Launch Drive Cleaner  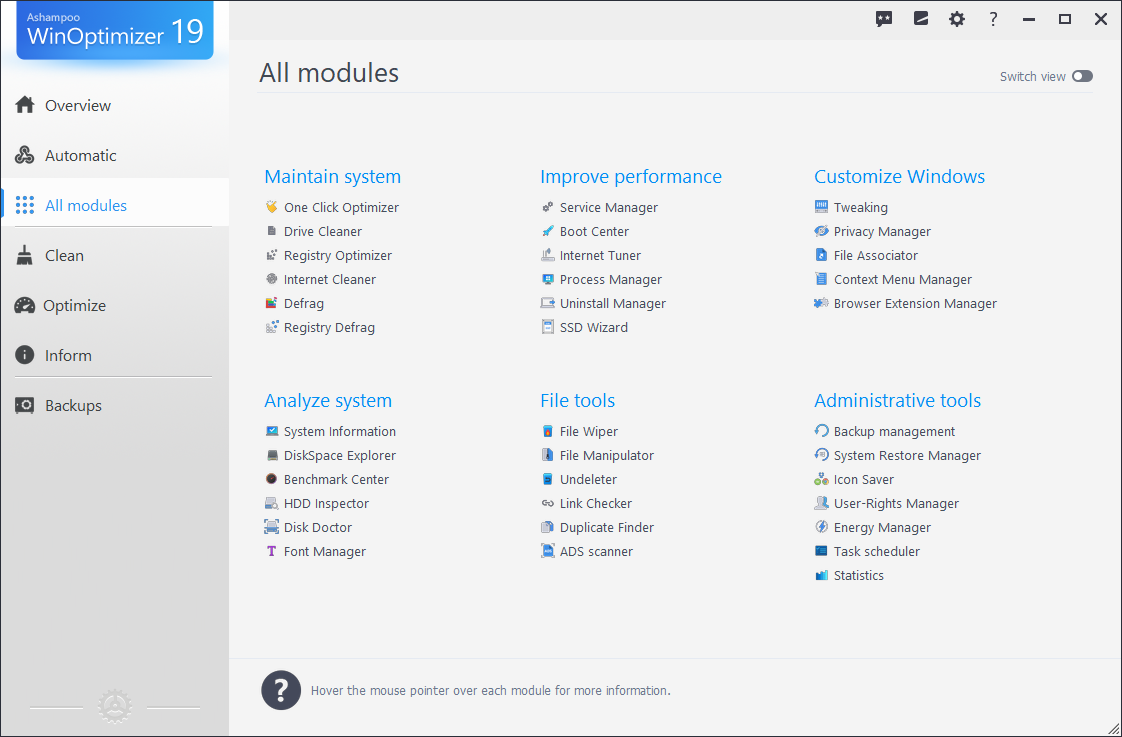(323, 231)
